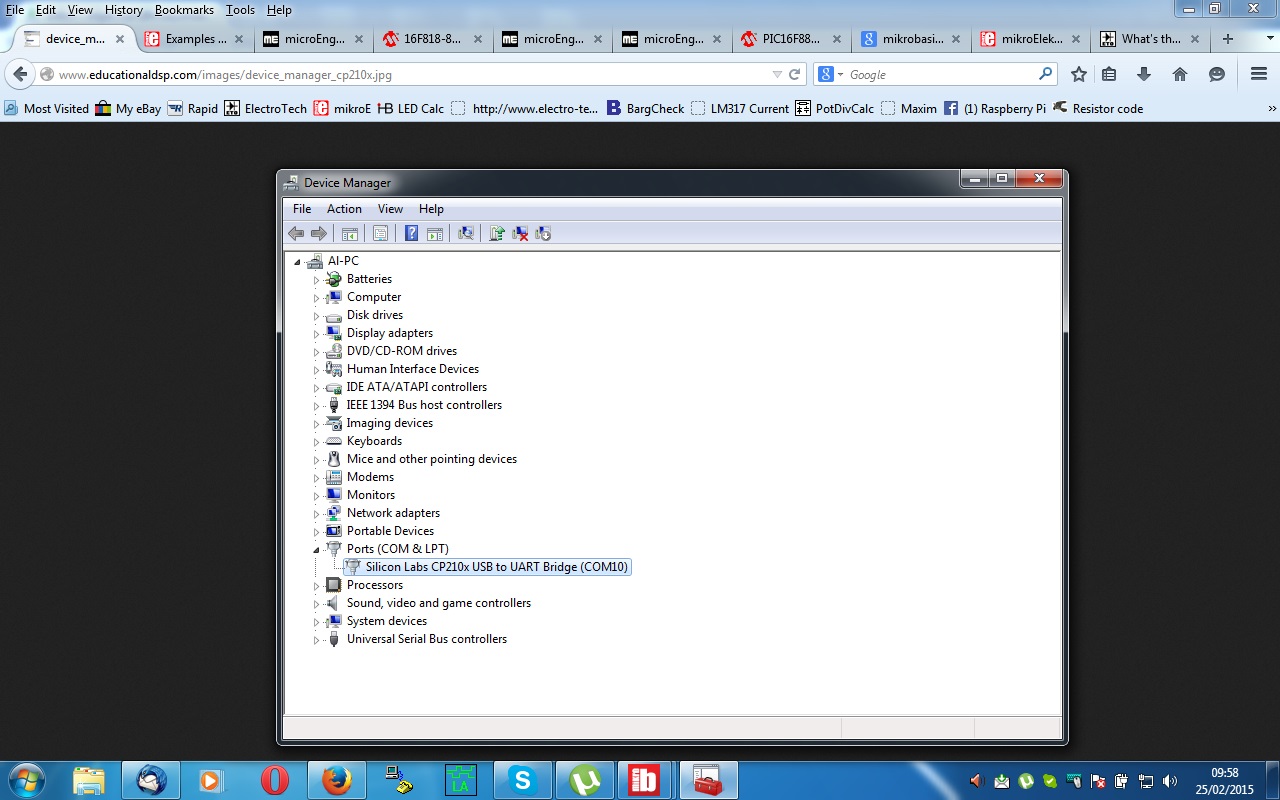Viewport: 1280px width, 800px height.
Task: Click the Firefox bookmark star icon
Action: 1079,74
